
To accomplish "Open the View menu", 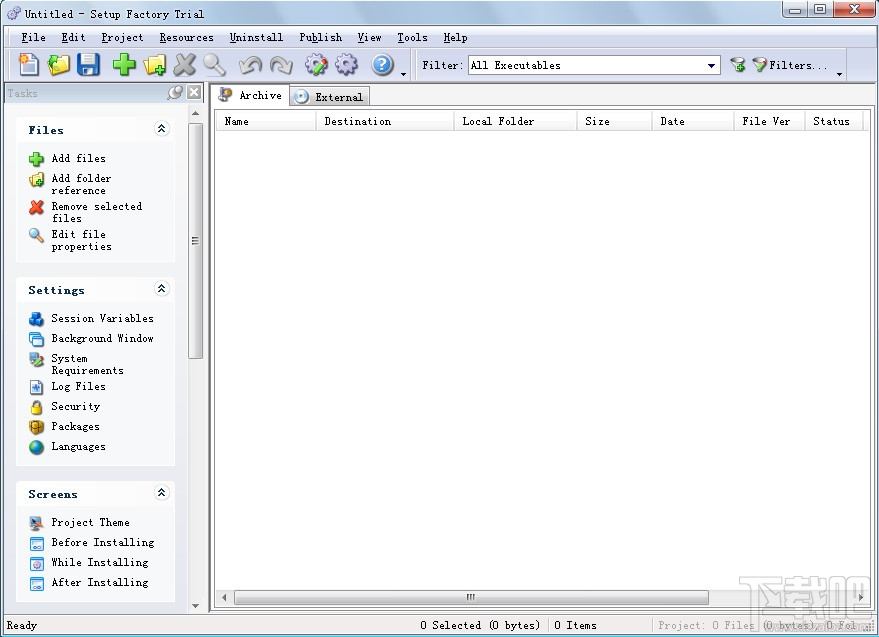I will [x=369, y=38].
